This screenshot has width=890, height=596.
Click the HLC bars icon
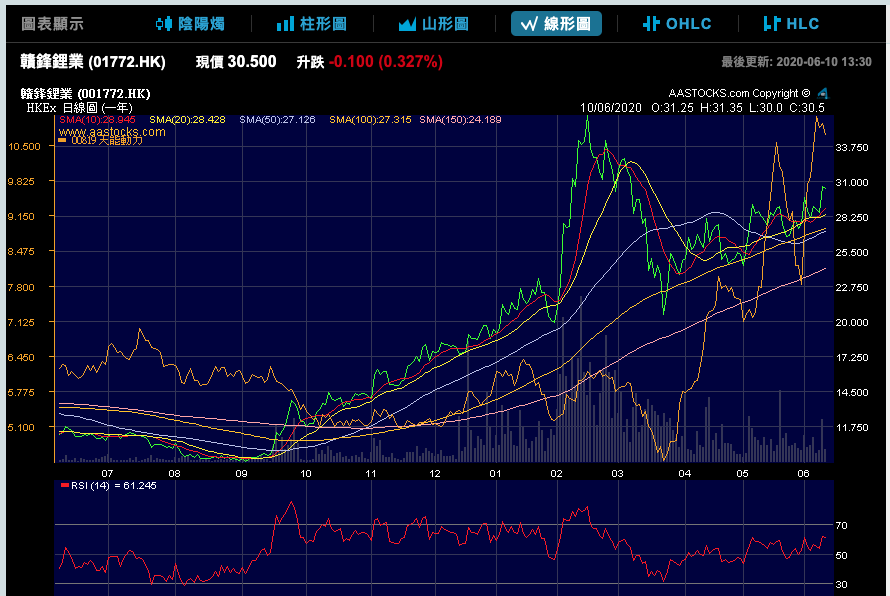tap(772, 24)
